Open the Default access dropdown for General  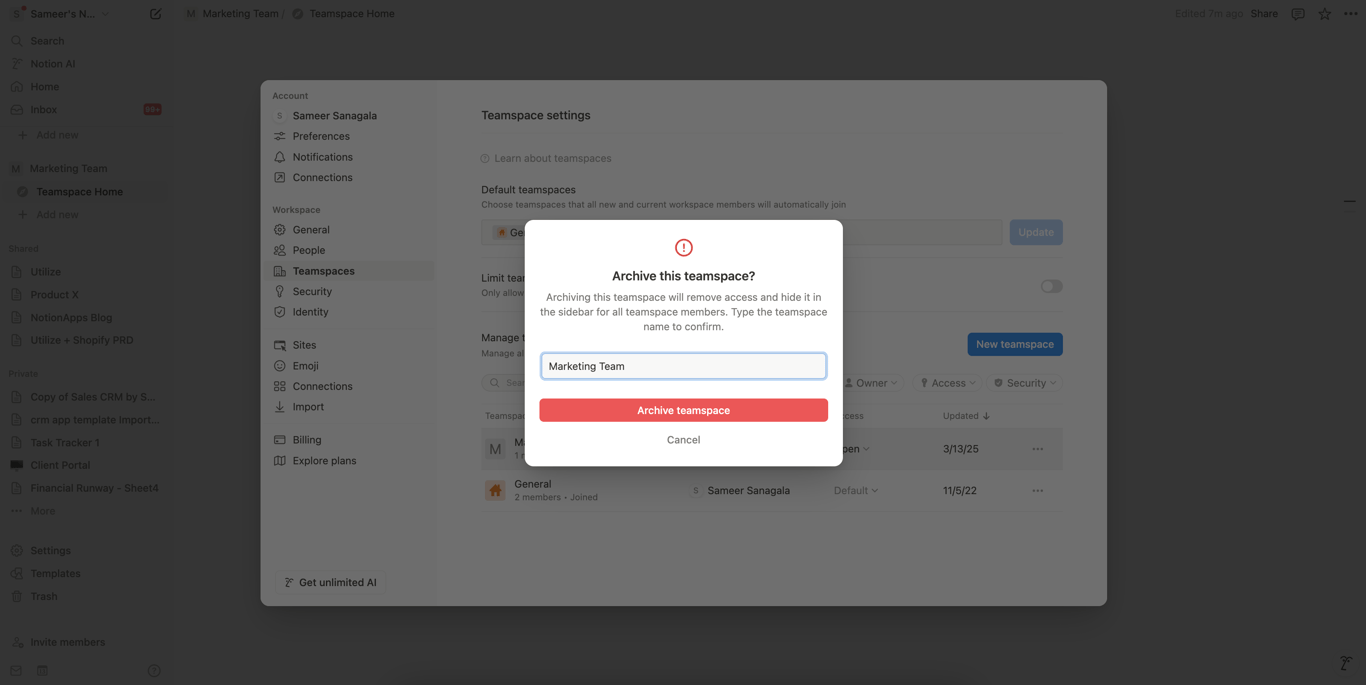856,491
